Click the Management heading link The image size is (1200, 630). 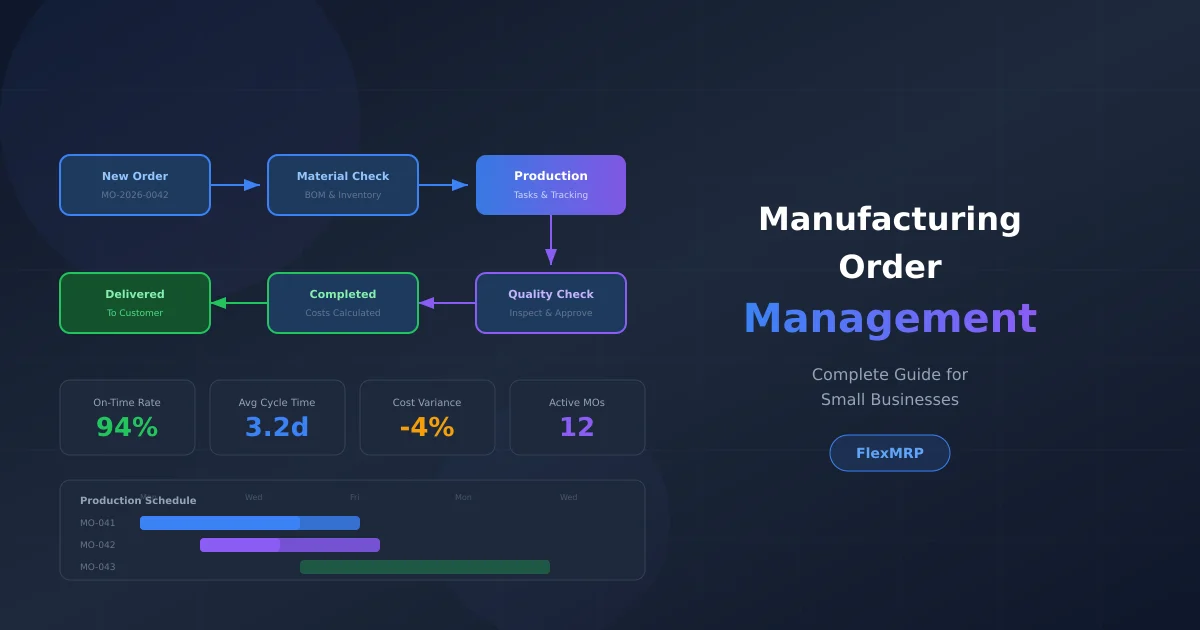point(889,318)
